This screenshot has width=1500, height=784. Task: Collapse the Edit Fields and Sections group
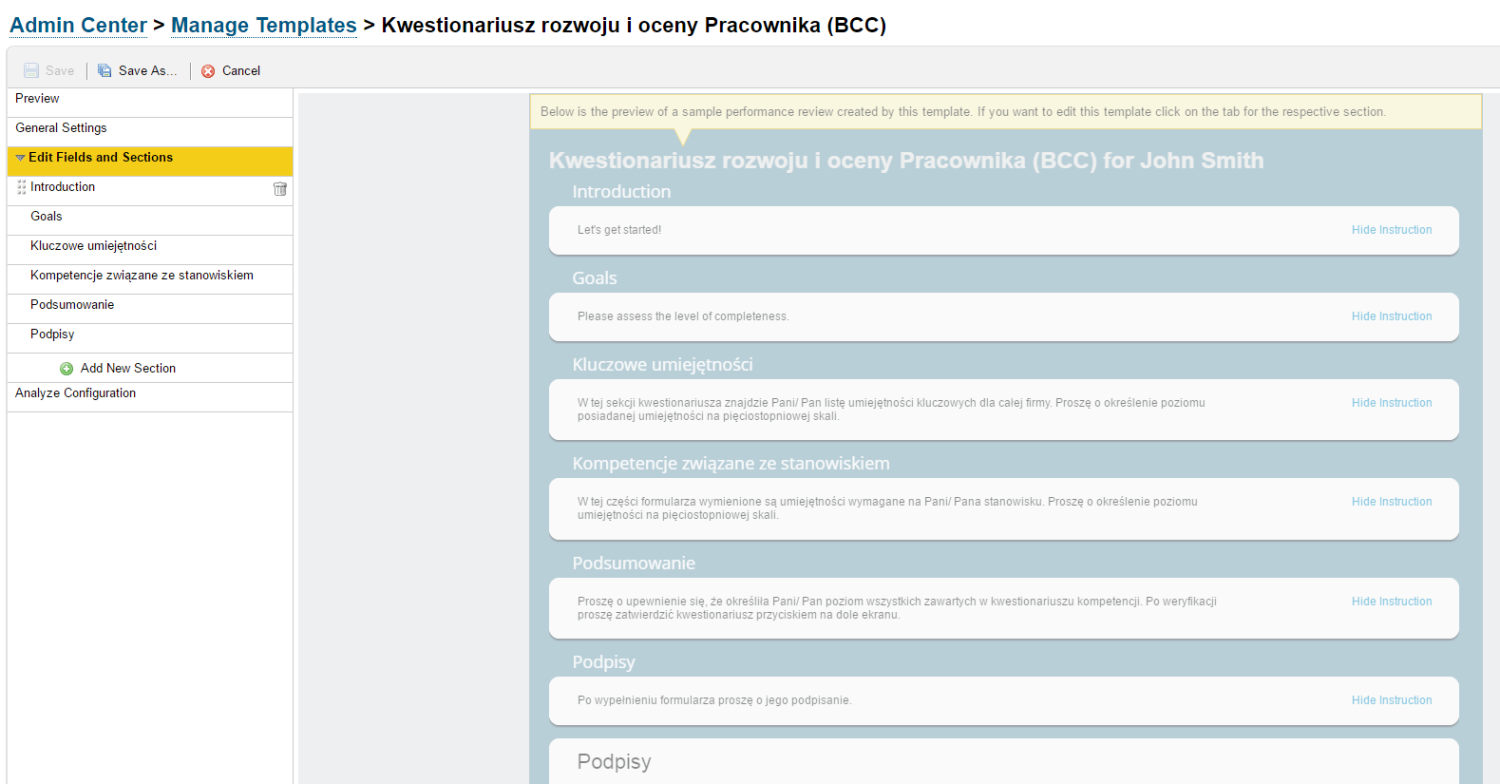(x=21, y=158)
